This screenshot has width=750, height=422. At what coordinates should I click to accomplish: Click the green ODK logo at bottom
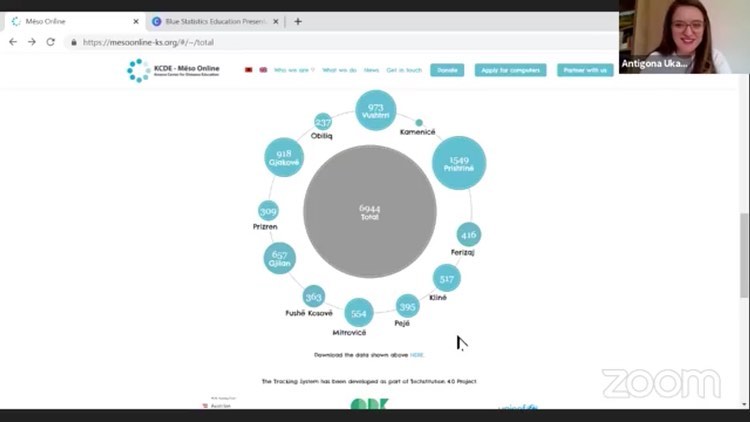(x=370, y=404)
